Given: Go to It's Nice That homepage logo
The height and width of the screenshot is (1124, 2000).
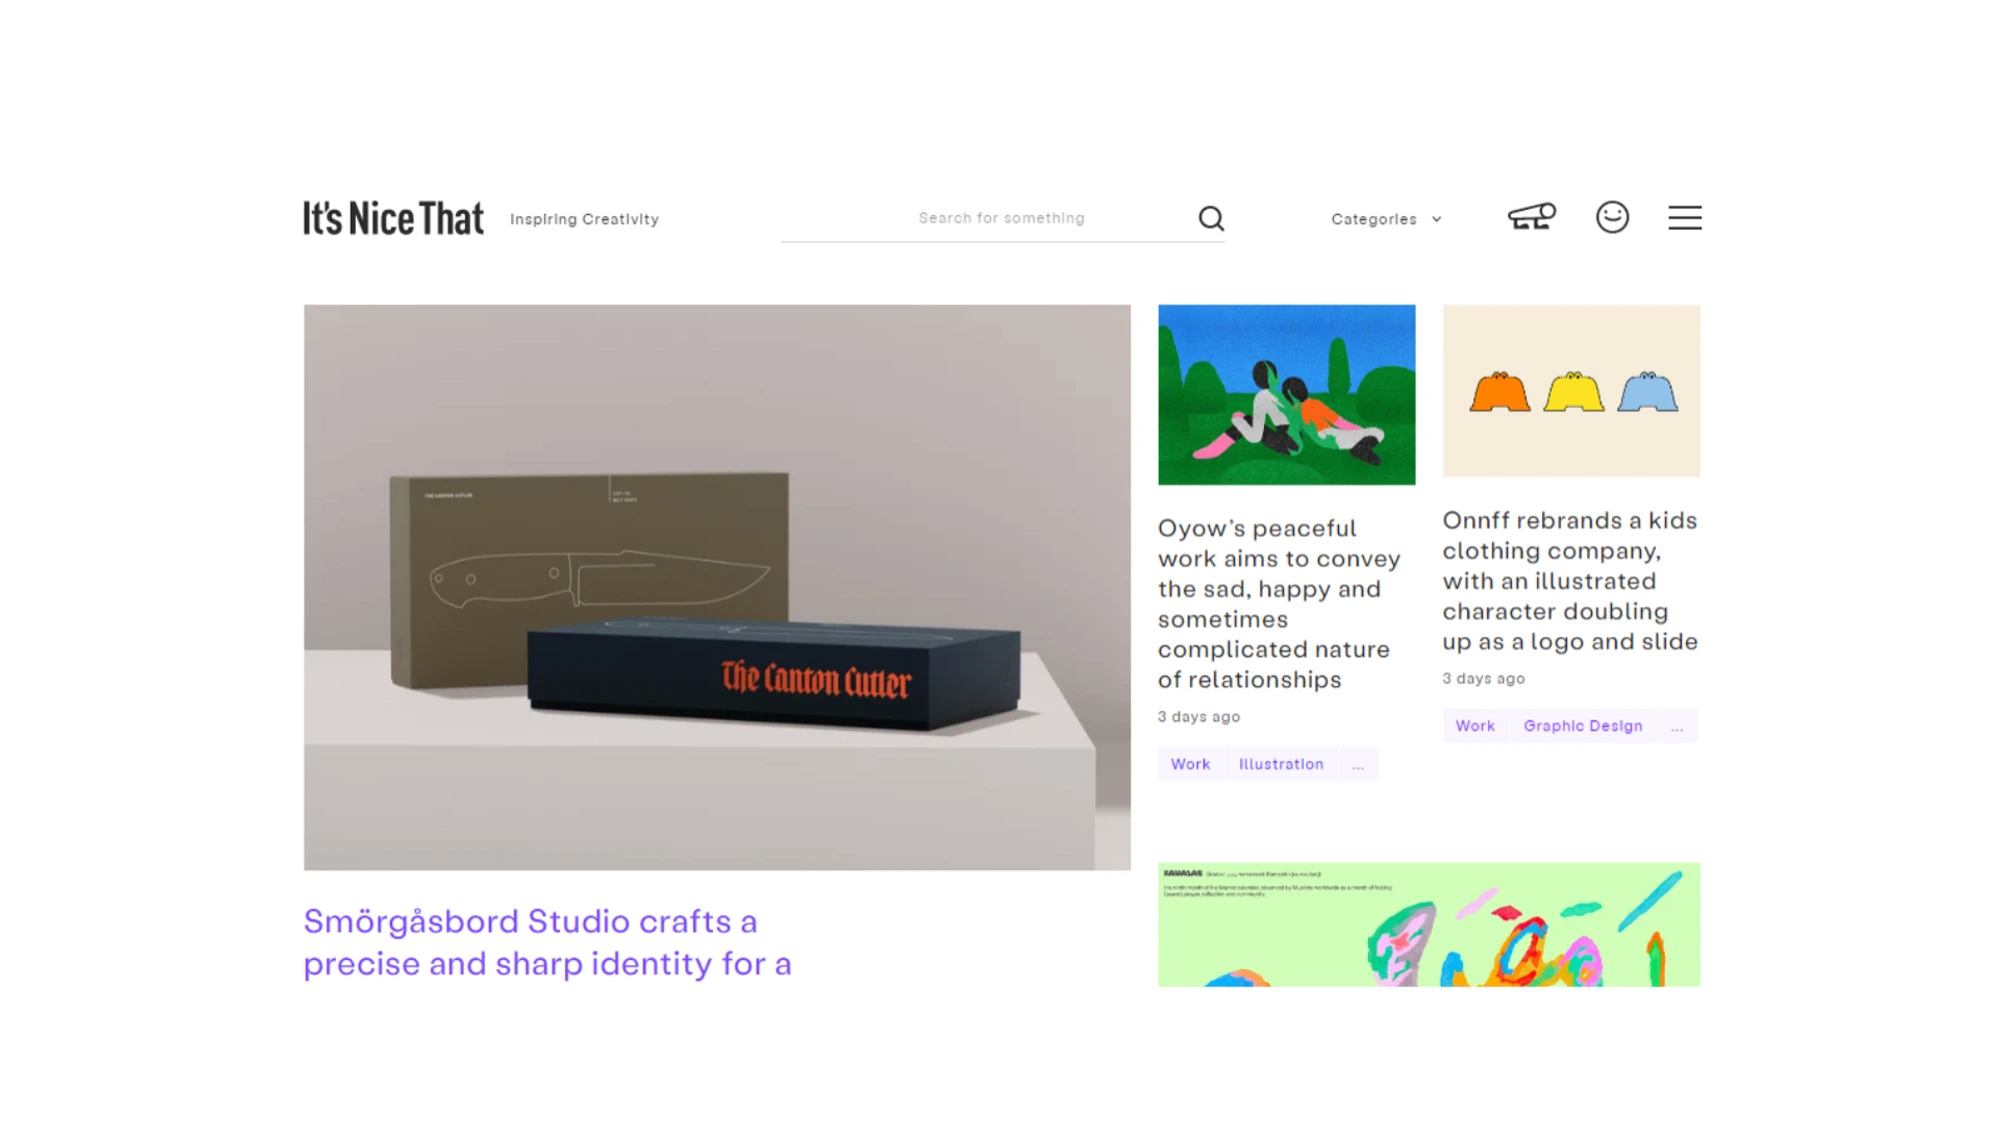Looking at the screenshot, I should pos(393,219).
